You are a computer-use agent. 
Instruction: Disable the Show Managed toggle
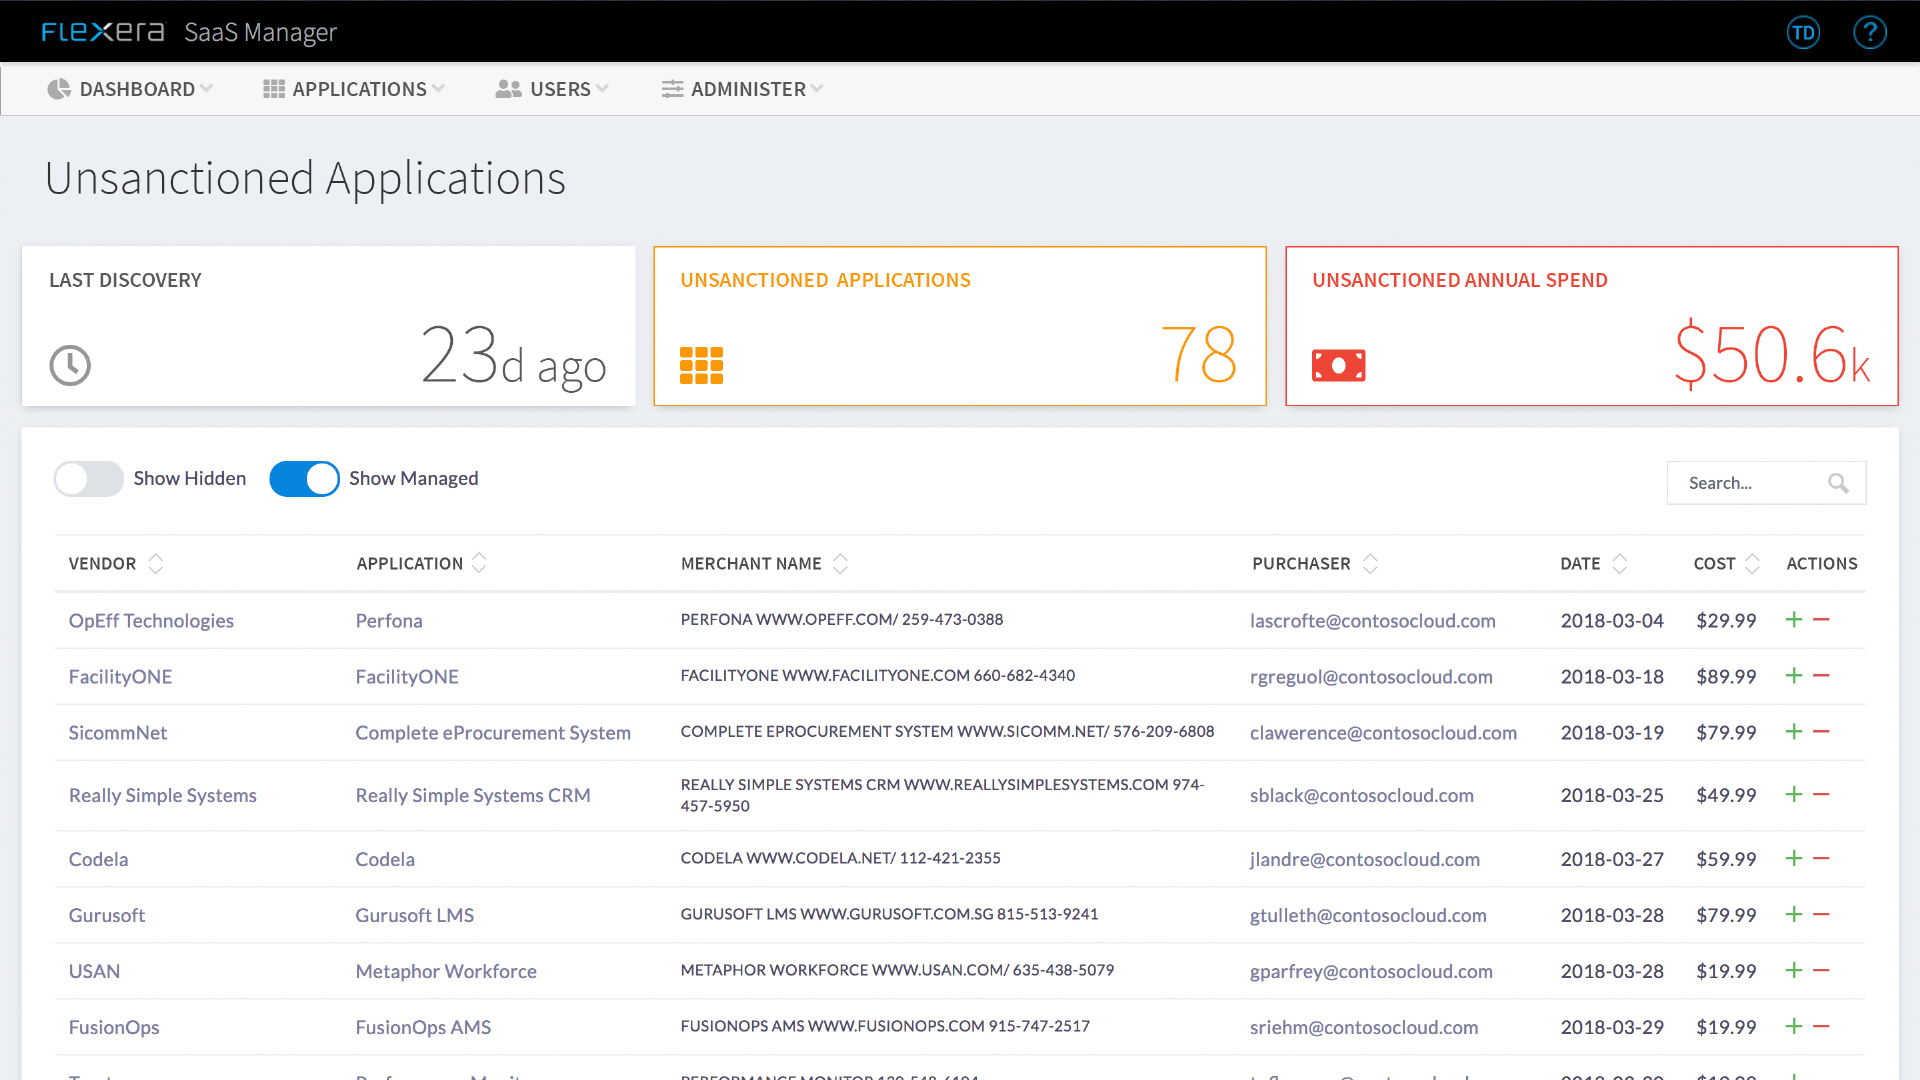304,479
